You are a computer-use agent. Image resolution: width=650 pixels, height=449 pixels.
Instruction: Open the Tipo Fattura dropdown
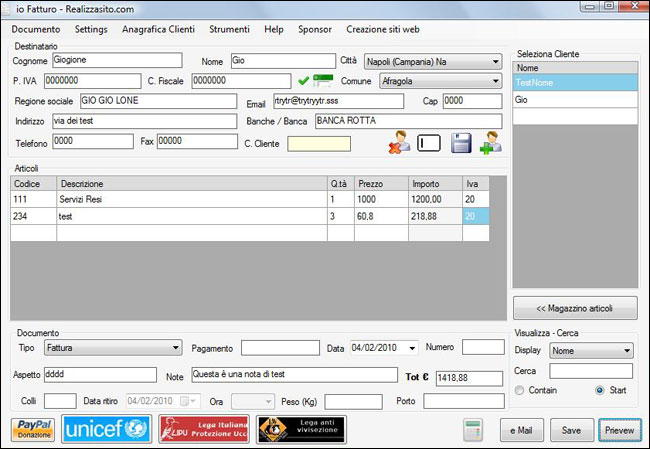tap(175, 348)
